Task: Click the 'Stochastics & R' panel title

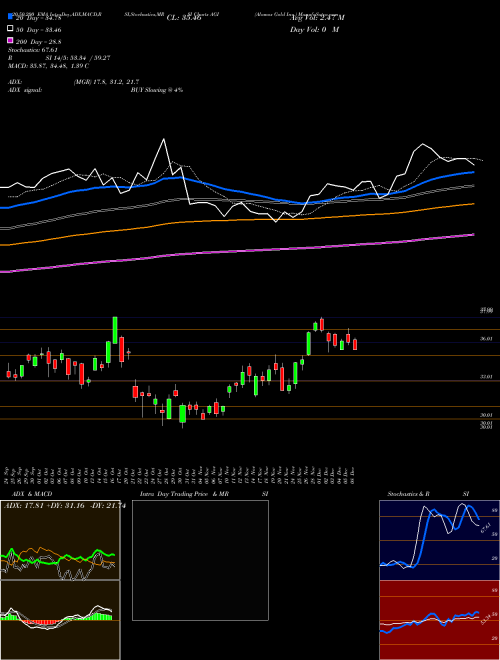Action: pyautogui.click(x=408, y=494)
